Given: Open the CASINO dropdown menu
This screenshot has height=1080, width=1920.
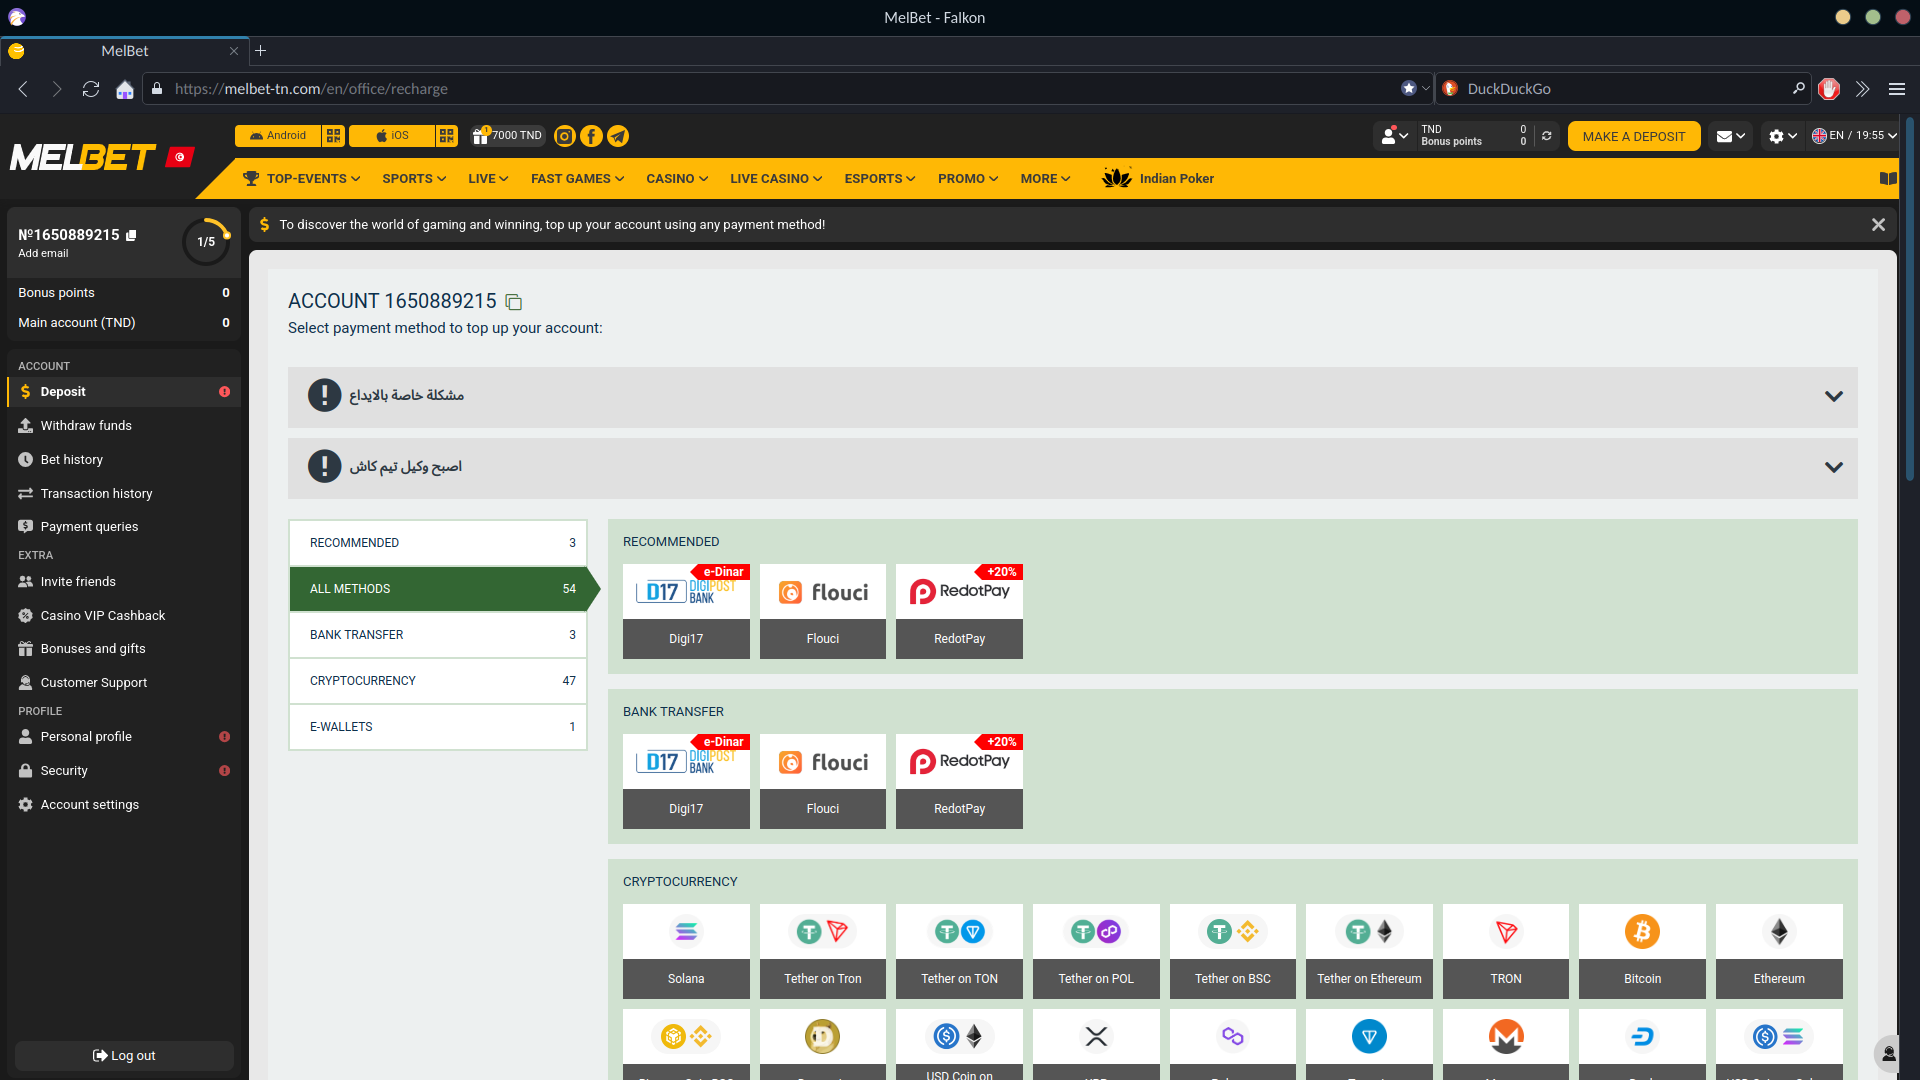Looking at the screenshot, I should [x=677, y=179].
